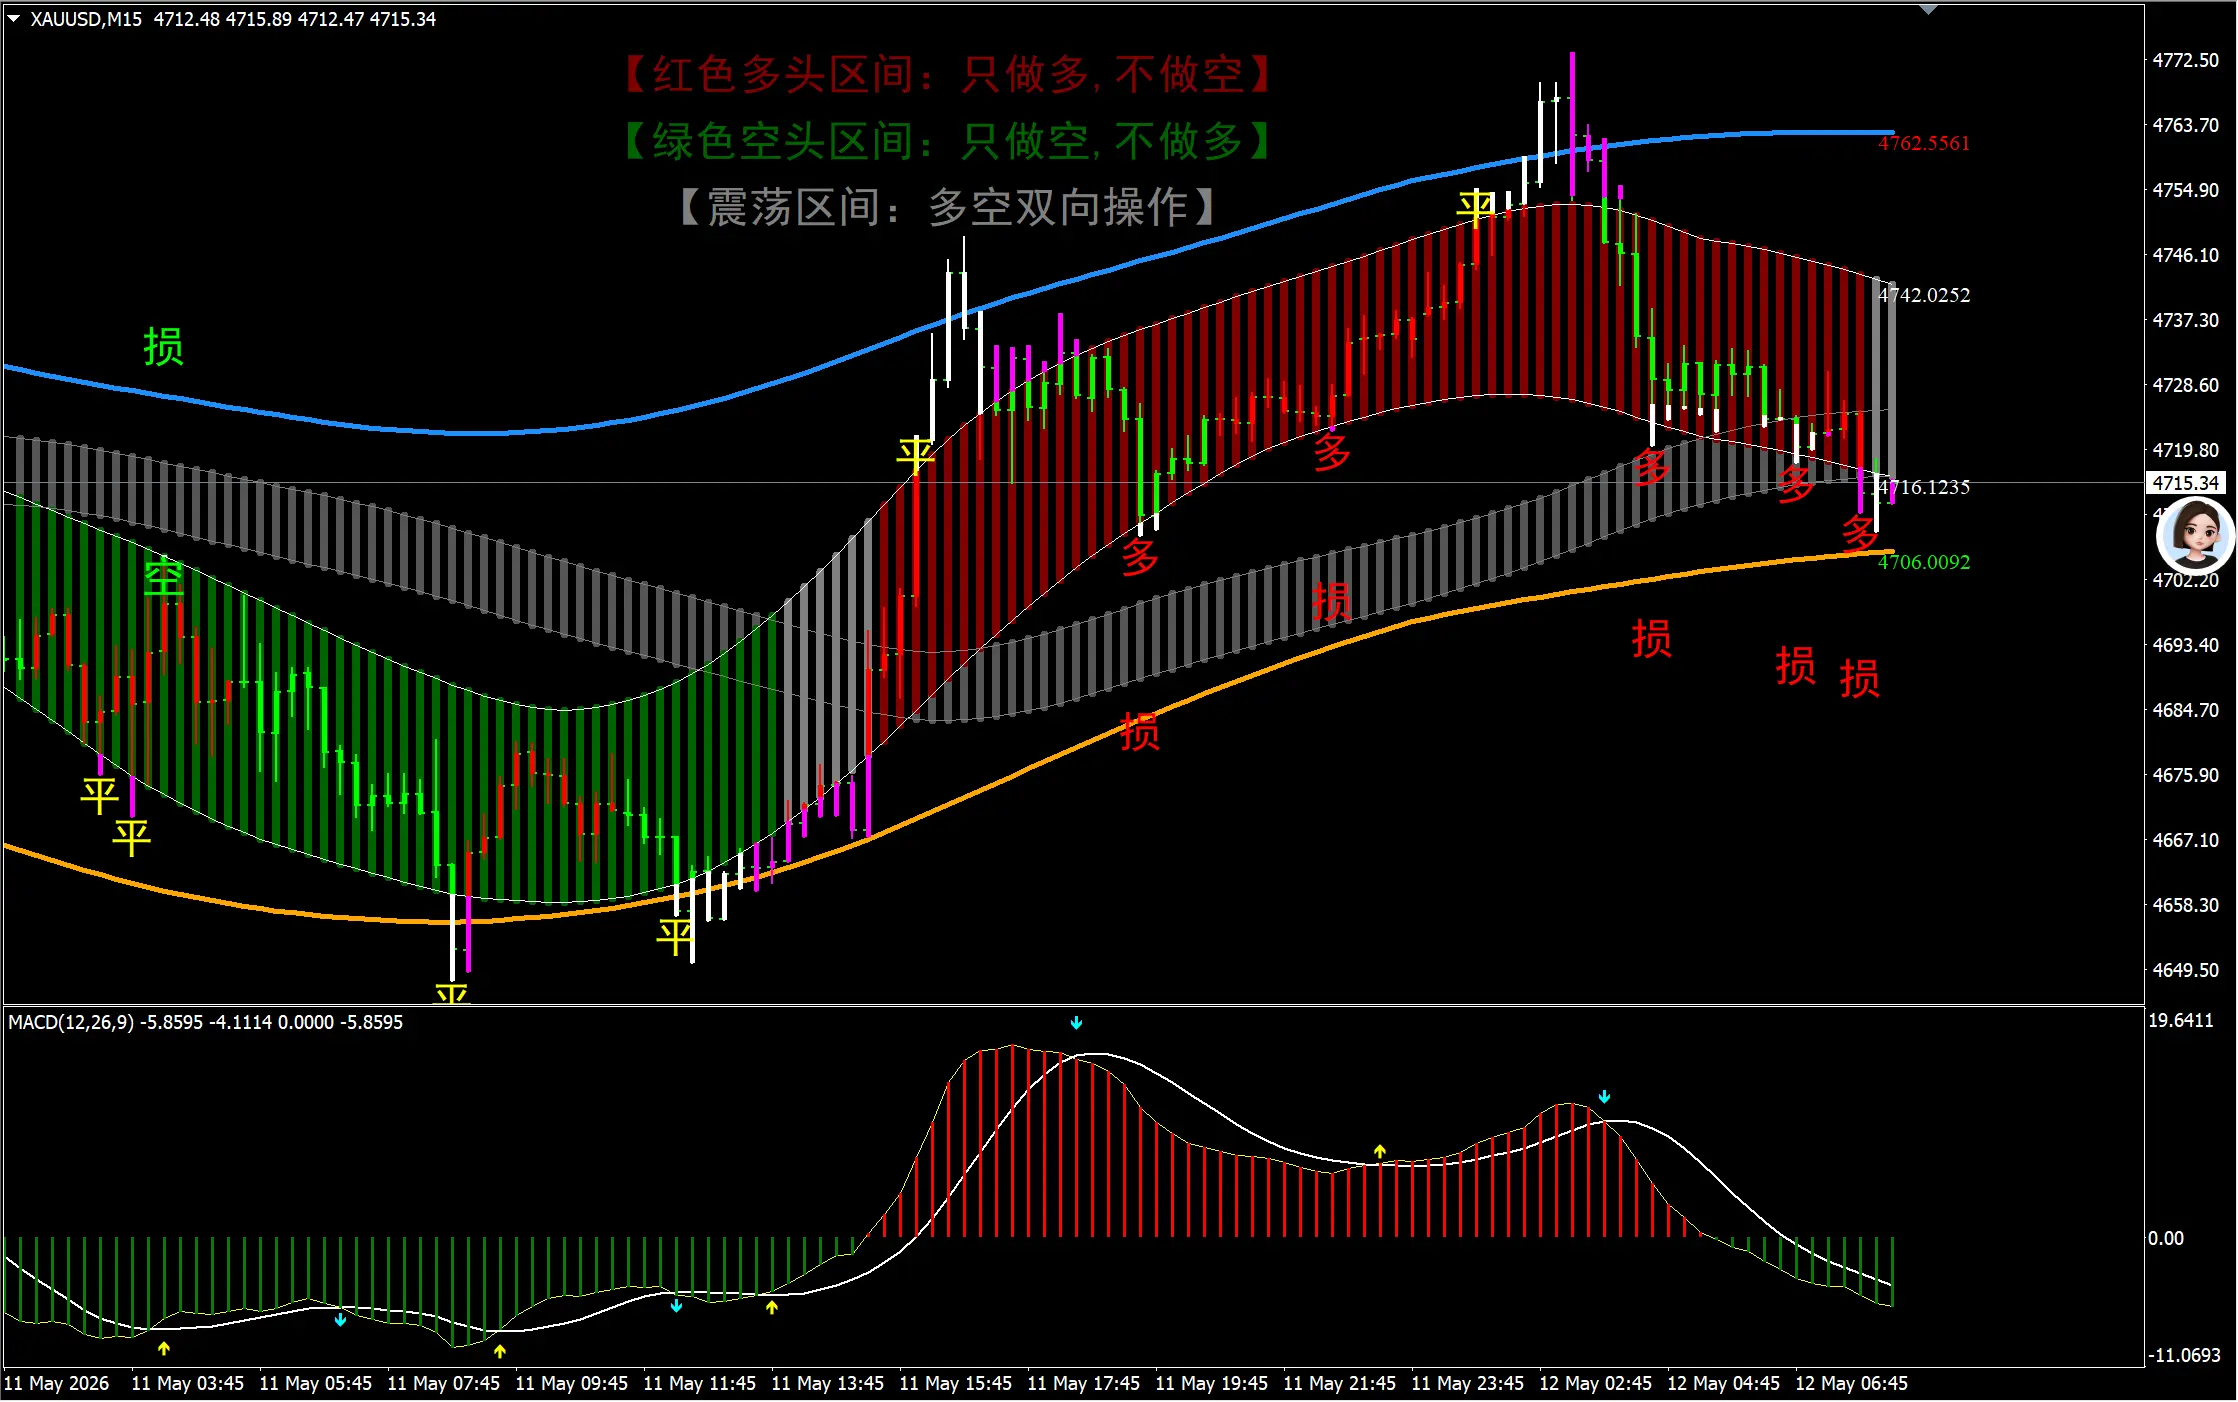The height and width of the screenshot is (1402, 2238).
Task: Click the red level value 4762.5561
Action: (x=1924, y=143)
